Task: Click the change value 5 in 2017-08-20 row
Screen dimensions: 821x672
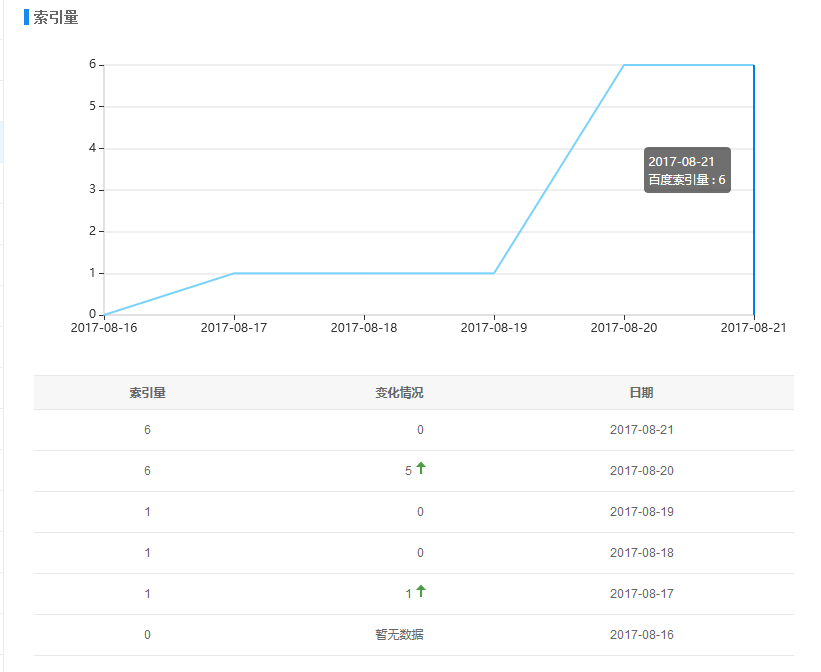Action: point(408,471)
